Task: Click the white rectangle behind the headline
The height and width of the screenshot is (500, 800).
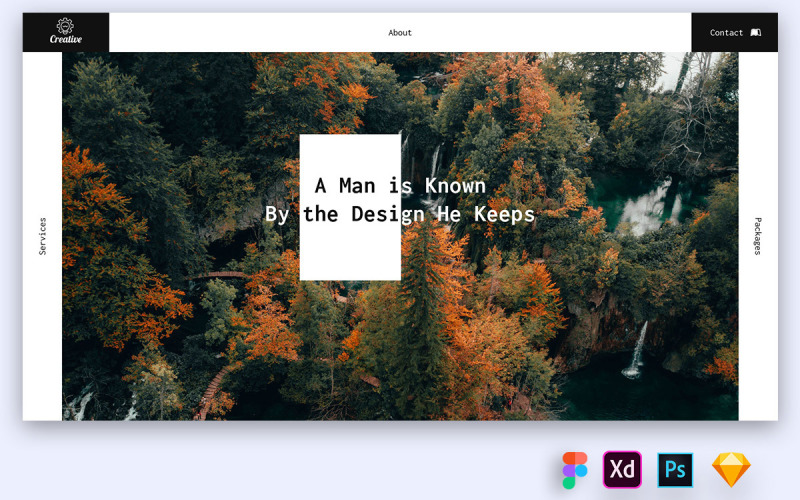Action: click(350, 255)
